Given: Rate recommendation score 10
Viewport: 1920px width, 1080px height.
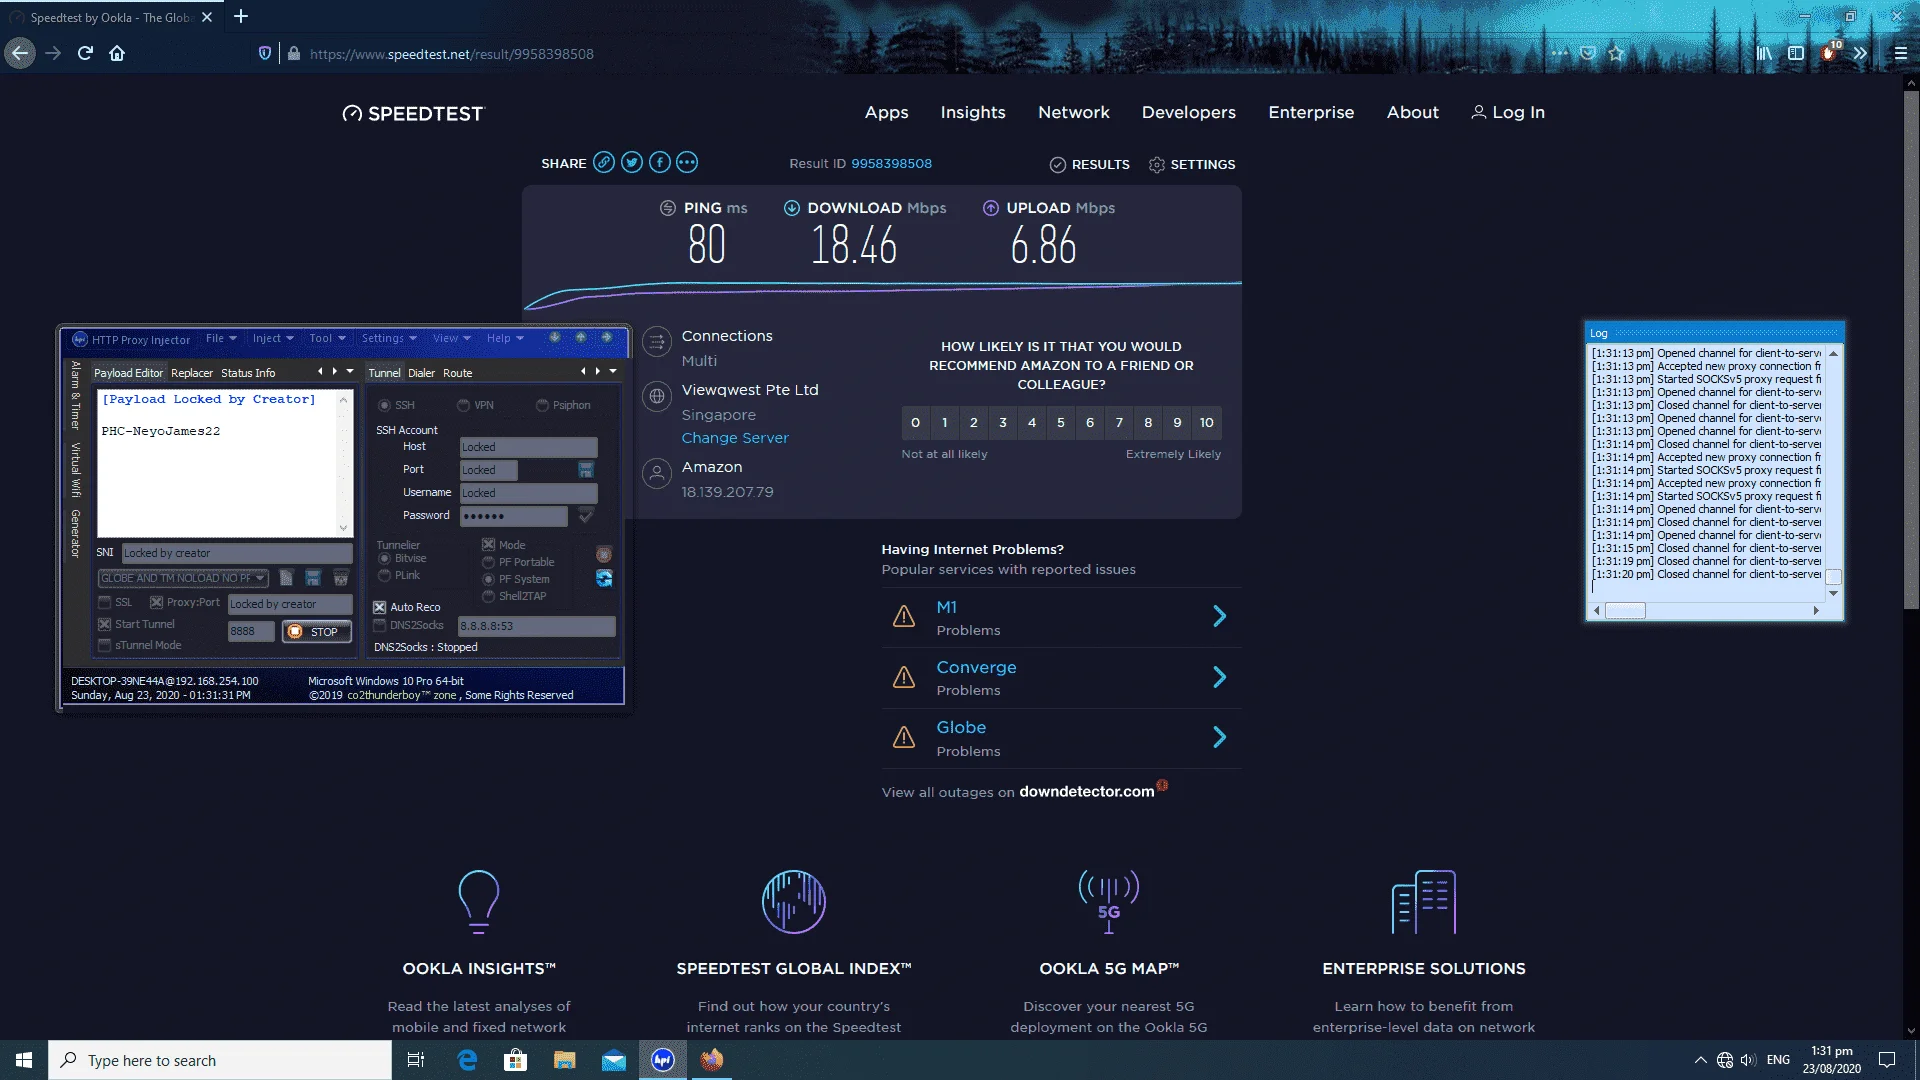Looking at the screenshot, I should [1206, 423].
